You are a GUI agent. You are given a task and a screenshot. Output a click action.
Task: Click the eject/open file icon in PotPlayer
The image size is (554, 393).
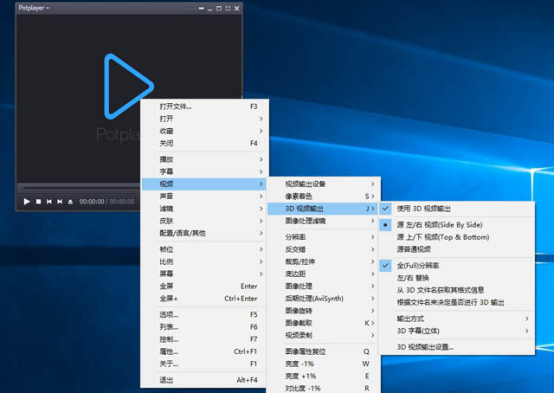[70, 201]
